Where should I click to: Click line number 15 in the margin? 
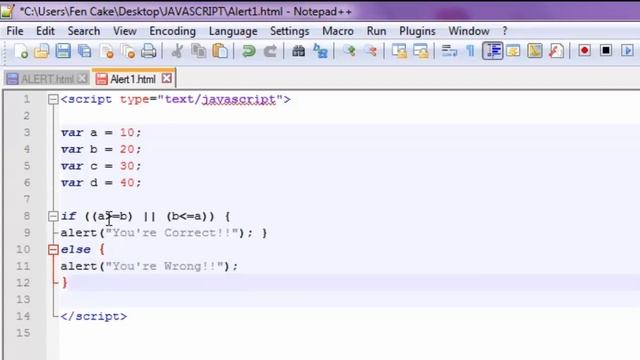pos(23,333)
